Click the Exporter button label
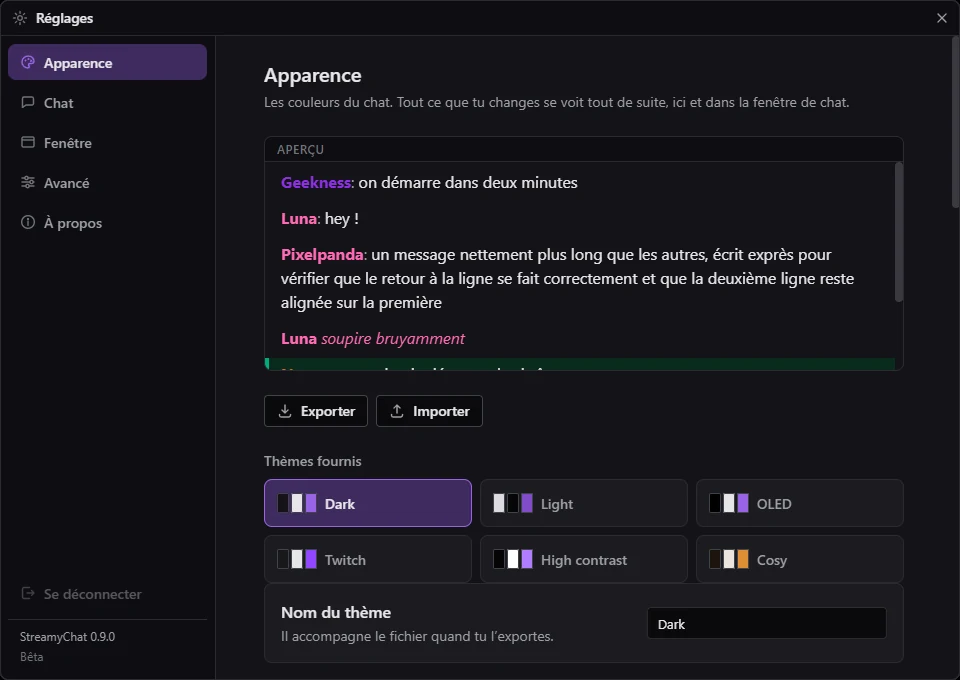 (x=328, y=411)
